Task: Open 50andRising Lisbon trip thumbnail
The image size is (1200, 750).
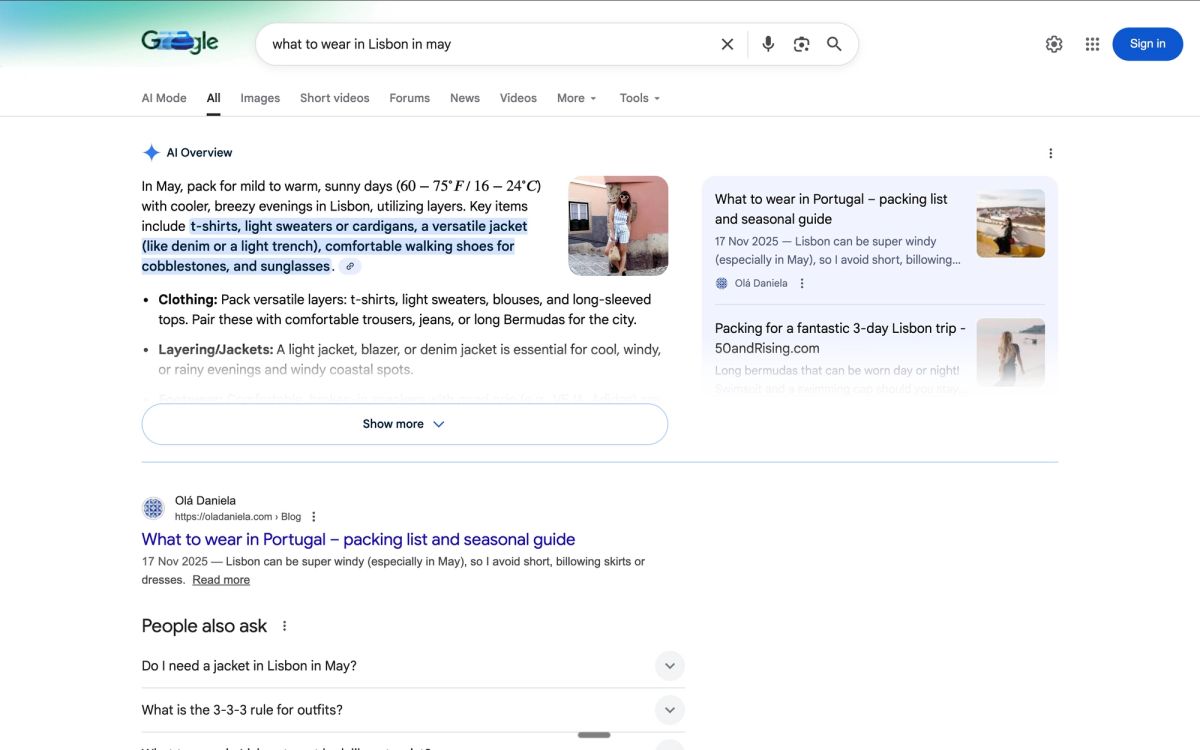Action: [x=1011, y=352]
